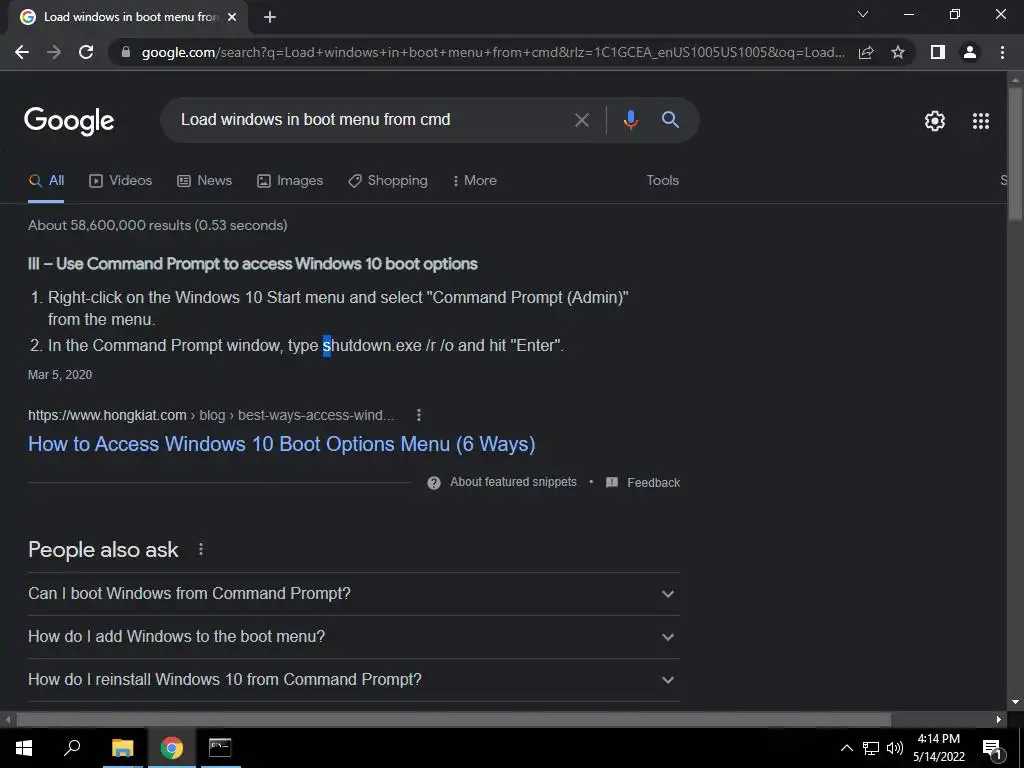Switch to the Images tab
This screenshot has width=1024, height=768.
290,181
